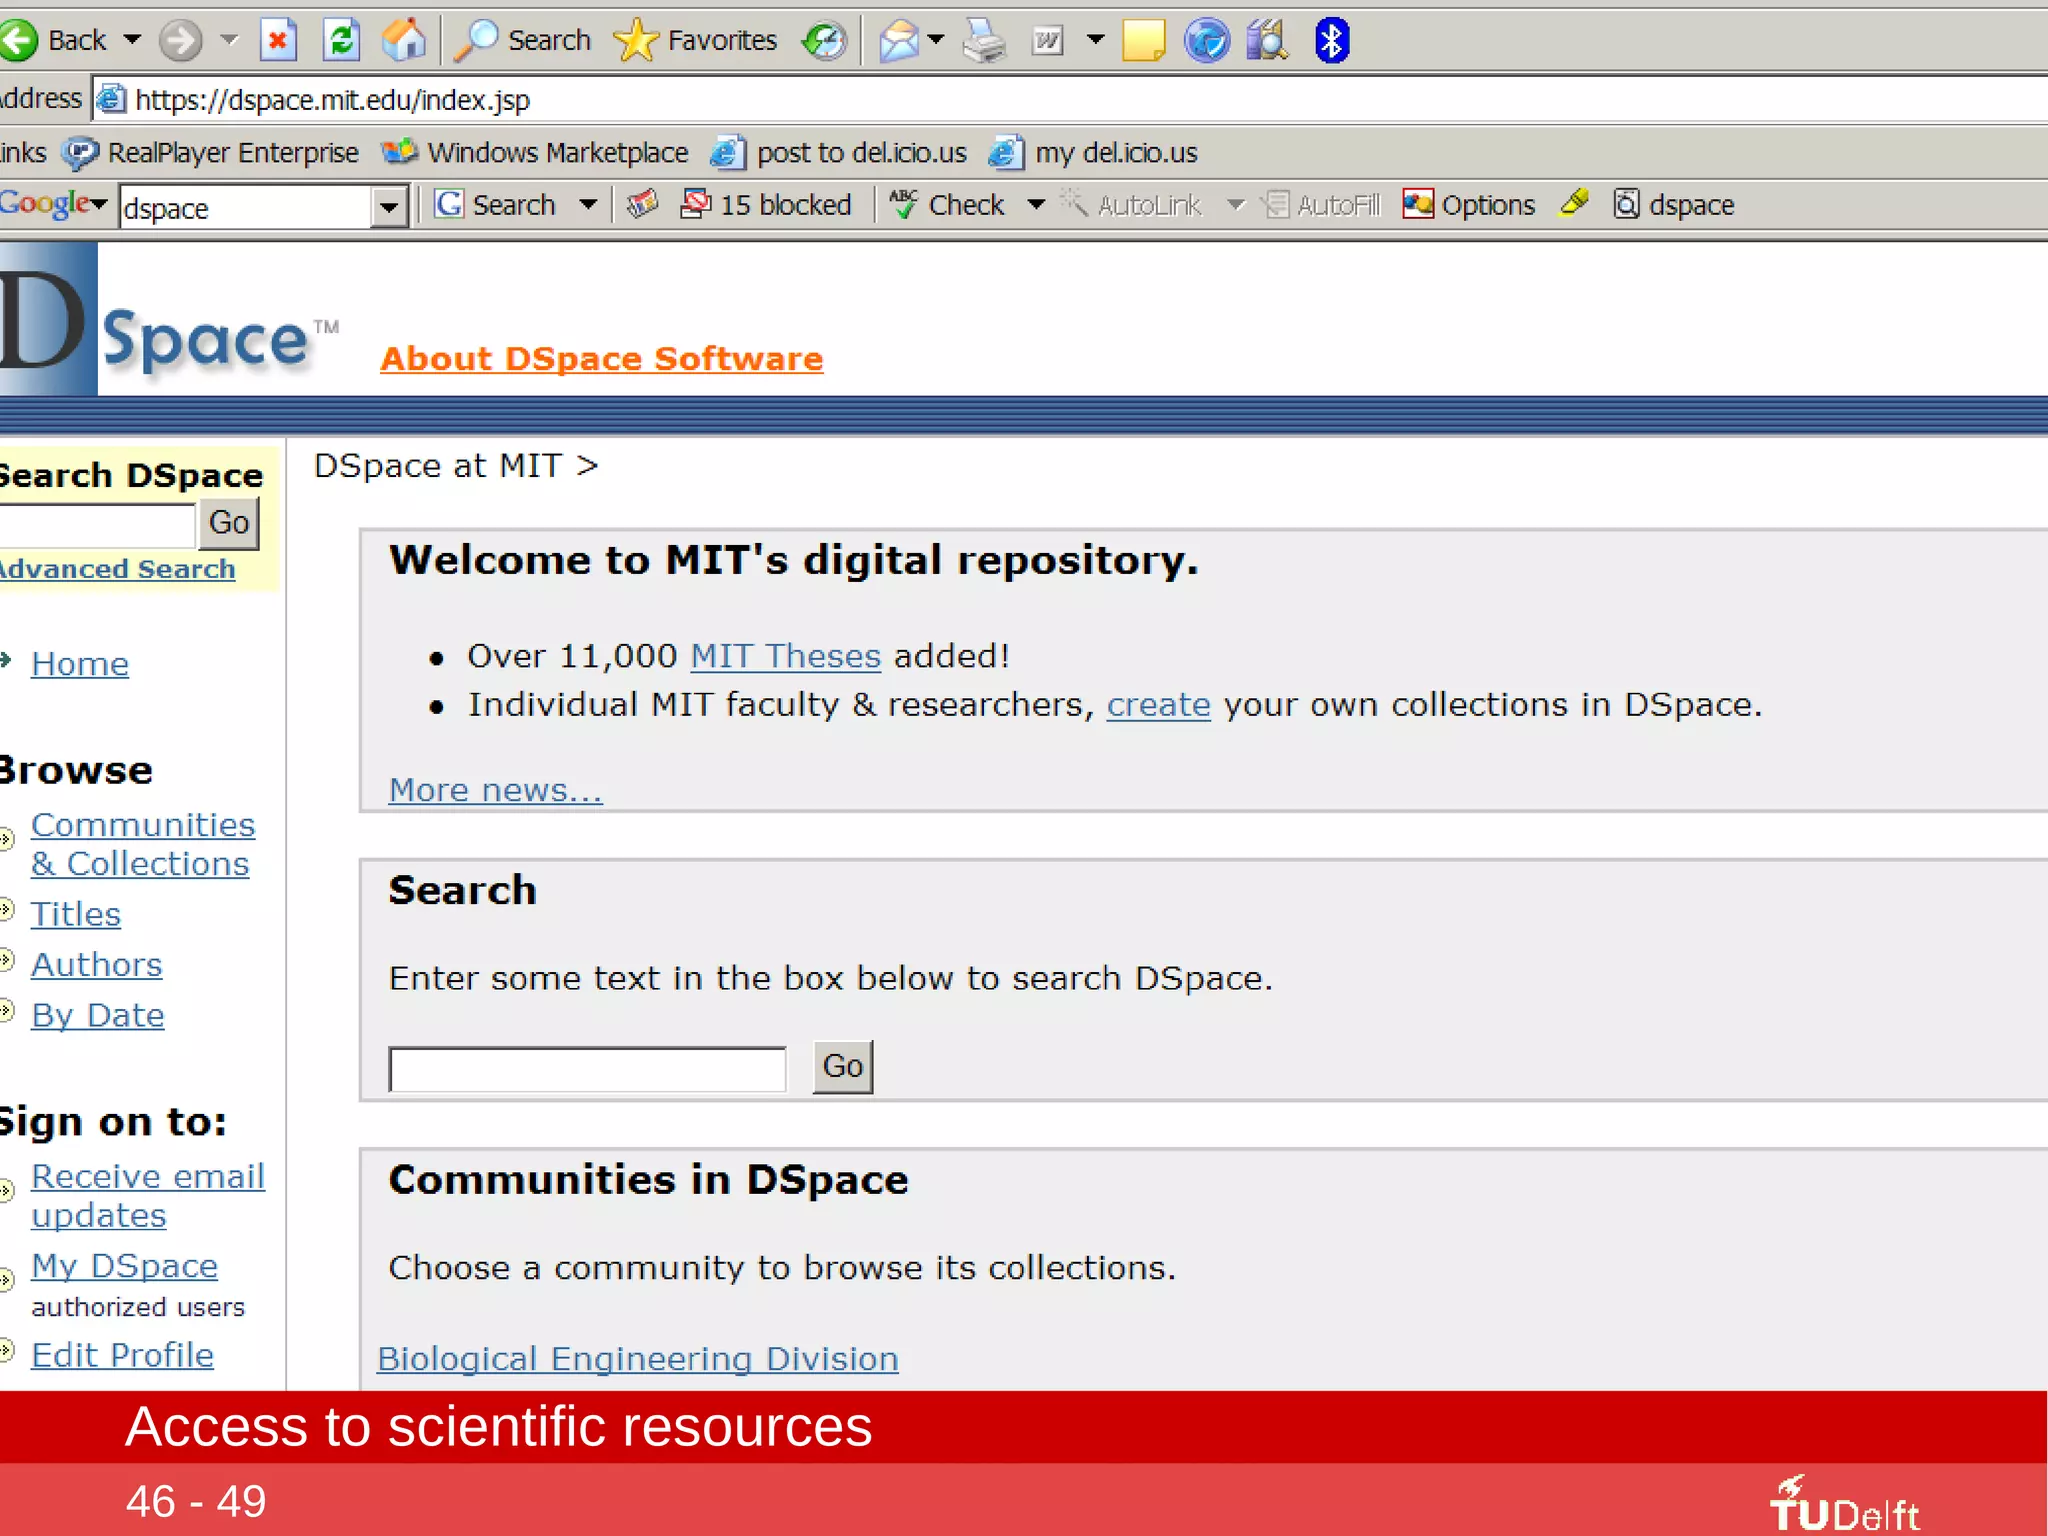This screenshot has height=1536, width=2048.
Task: Browse Communities & Collections
Action: coord(143,844)
